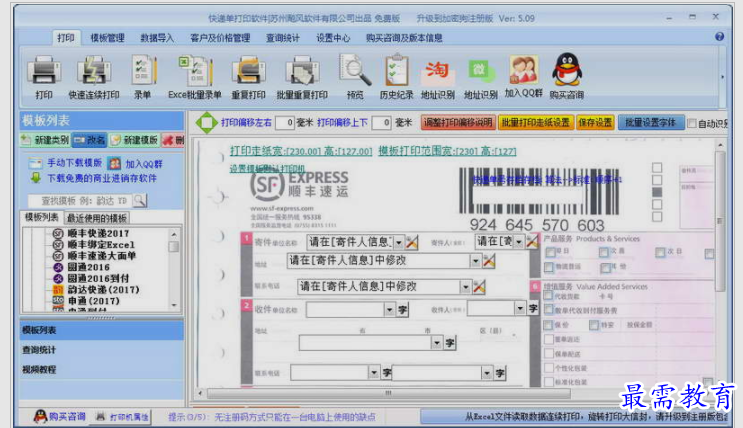Switch to the 模板管理 tab

point(108,38)
